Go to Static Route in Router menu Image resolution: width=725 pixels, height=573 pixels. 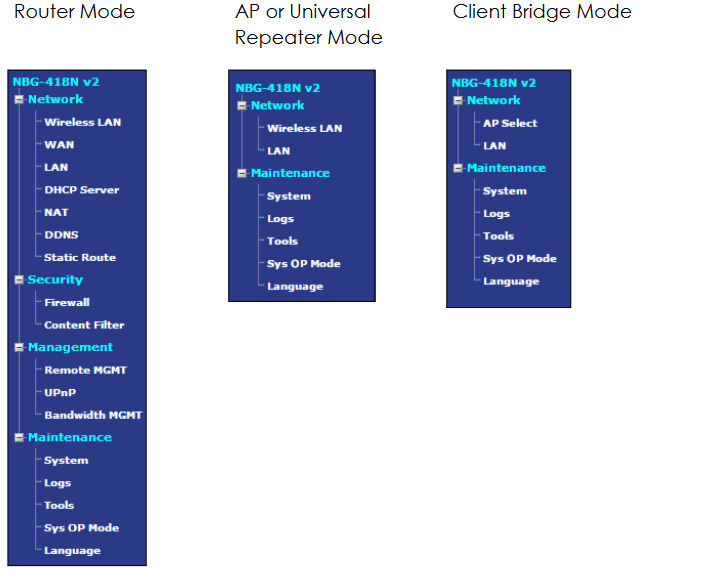pyautogui.click(x=80, y=257)
